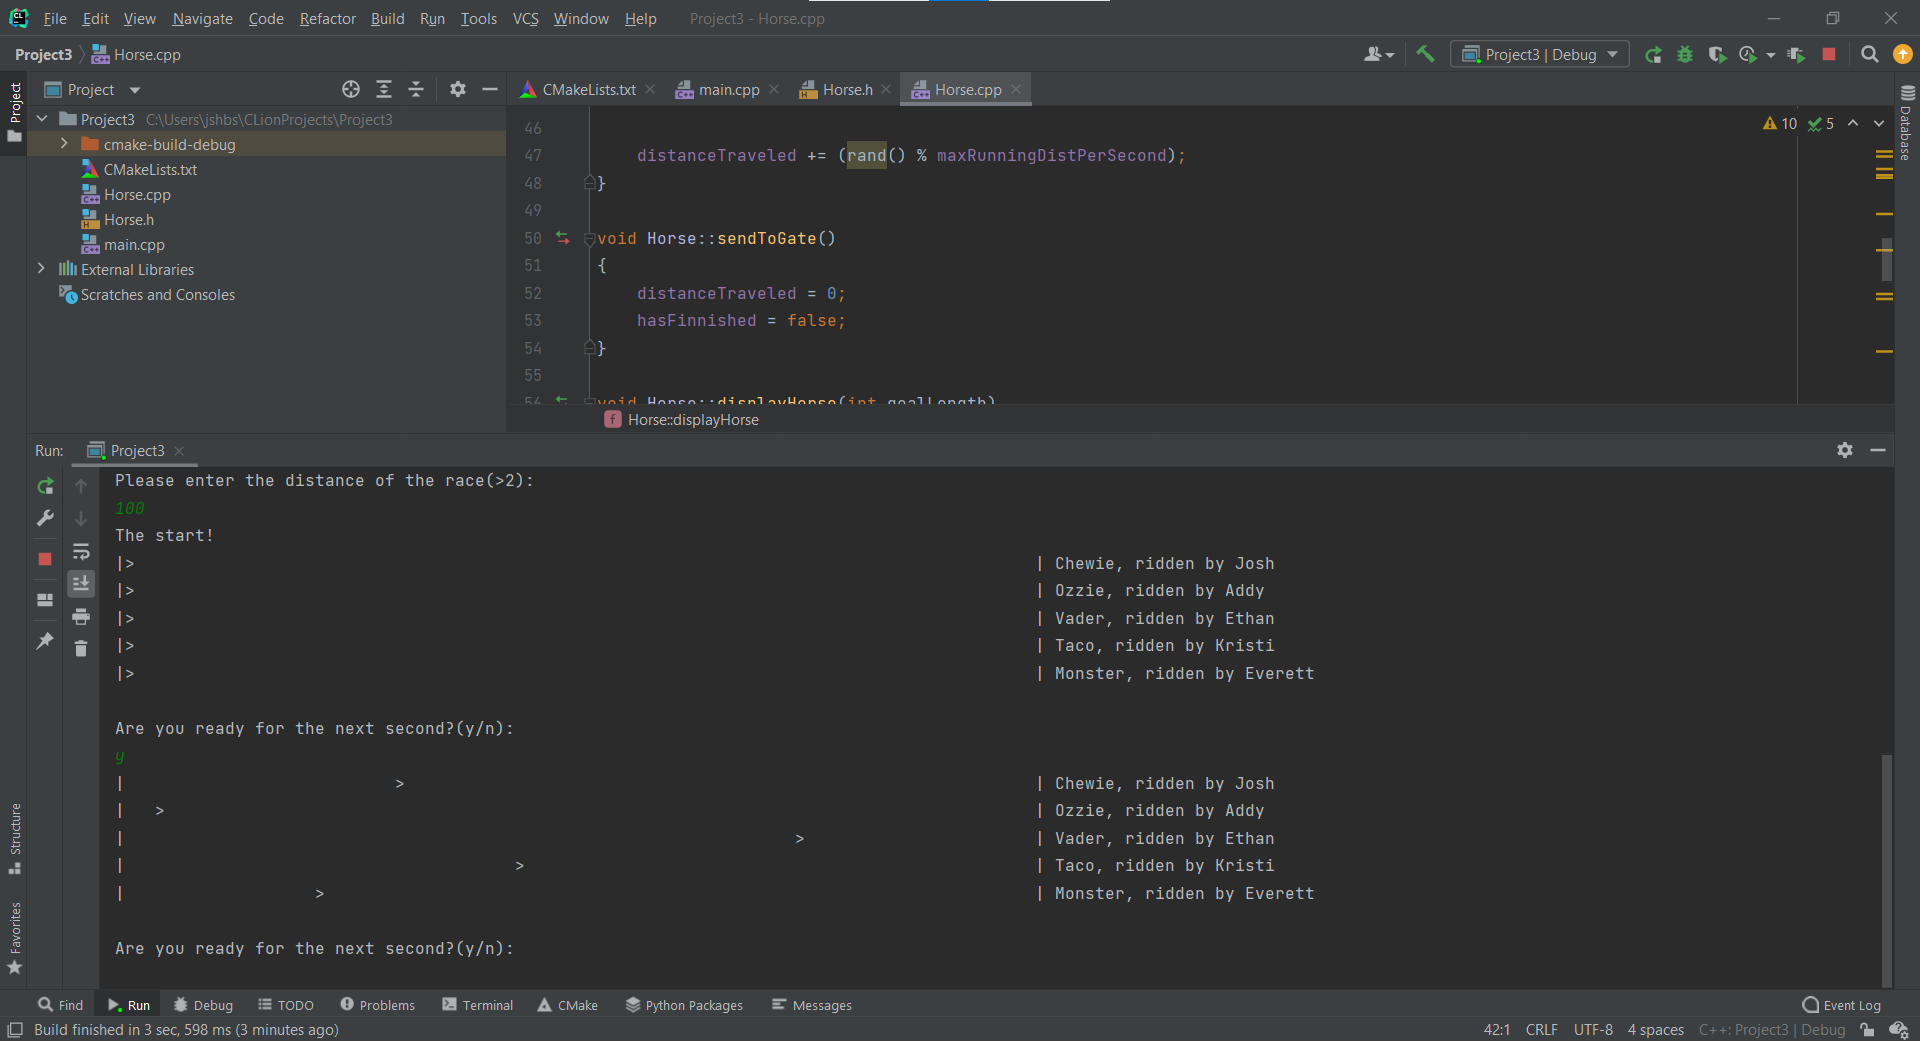Viewport: 1920px width, 1041px height.
Task: Toggle Scroll to End in the Run console
Action: [81, 584]
